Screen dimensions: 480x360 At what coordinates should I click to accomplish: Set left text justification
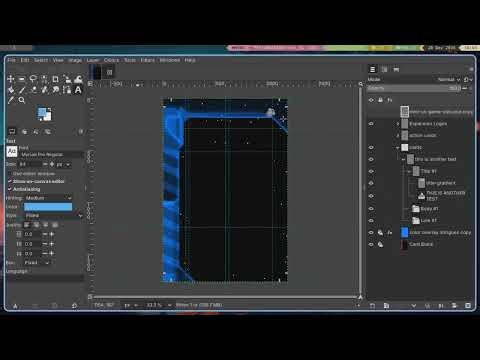click(27, 225)
